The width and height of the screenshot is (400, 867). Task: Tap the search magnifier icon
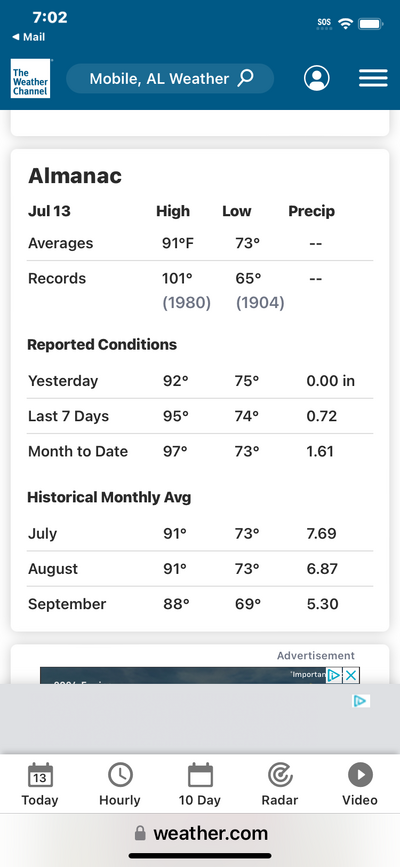coord(246,78)
